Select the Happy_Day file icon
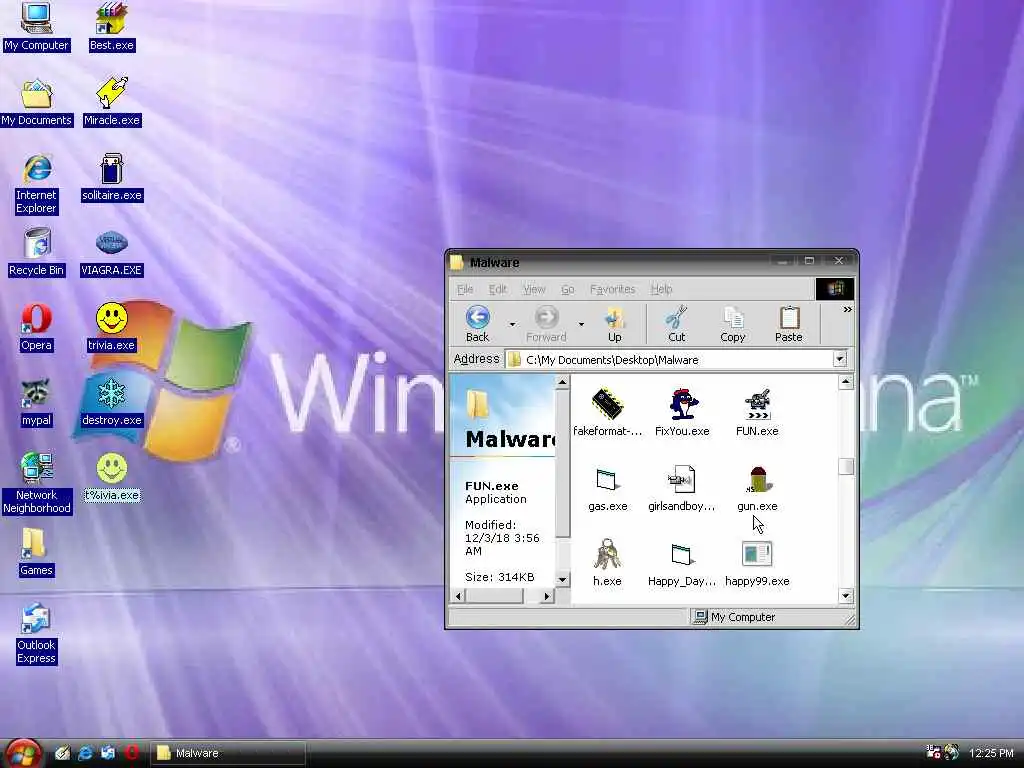Screen dimensions: 1024x768 point(682,563)
